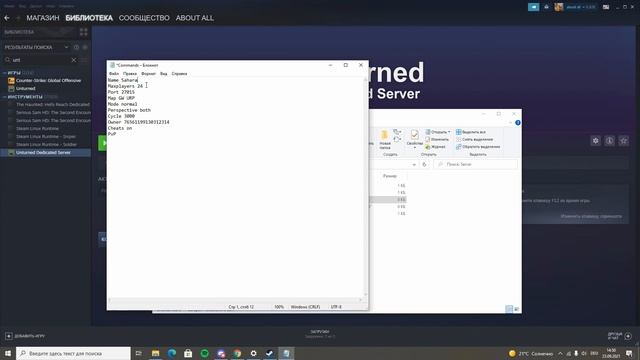Switch library to grid view icon
This screenshot has height=360, width=640.
pyautogui.click(x=84, y=32)
